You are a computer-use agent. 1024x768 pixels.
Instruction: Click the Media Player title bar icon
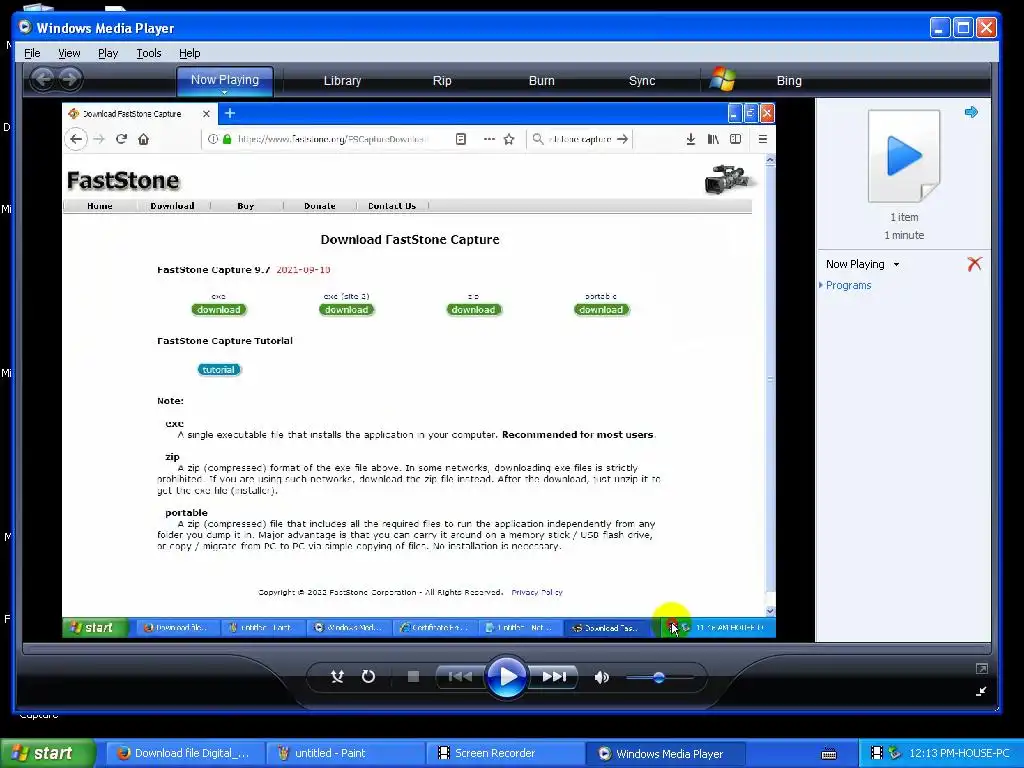pos(25,27)
